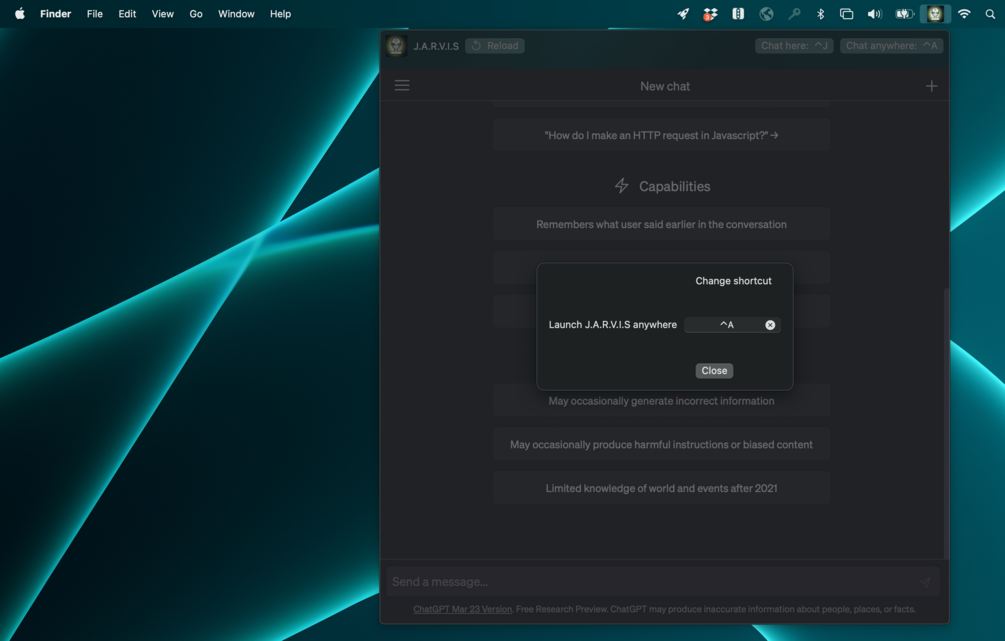Click 'Launch J.A.R.V.I.S anywhere' label
This screenshot has width=1005, height=641.
point(613,324)
